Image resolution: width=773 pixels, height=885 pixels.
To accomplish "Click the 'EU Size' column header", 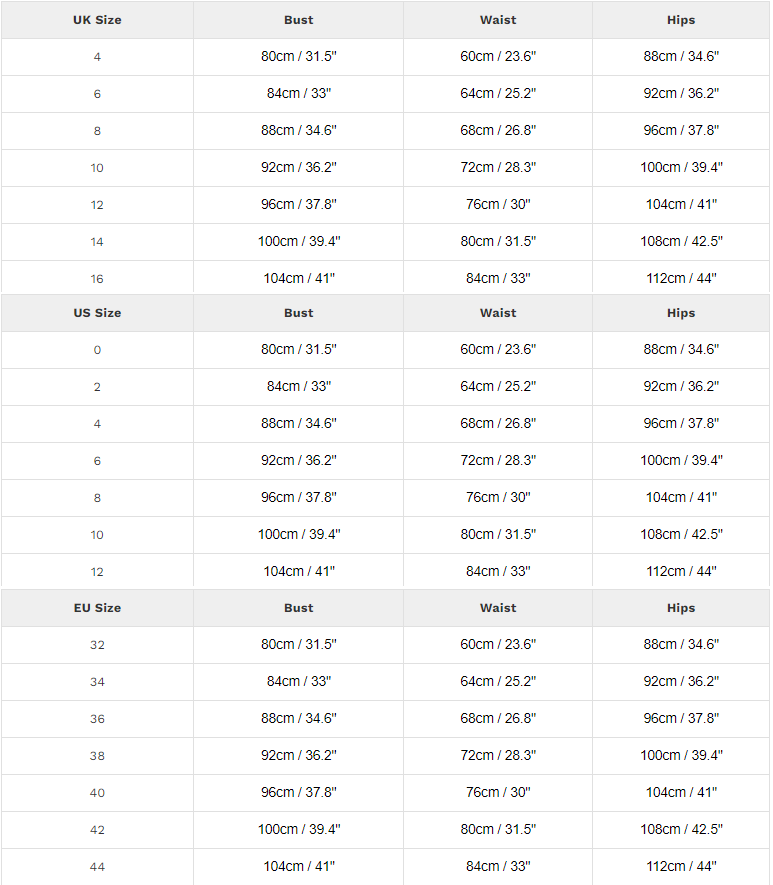I will coord(97,608).
